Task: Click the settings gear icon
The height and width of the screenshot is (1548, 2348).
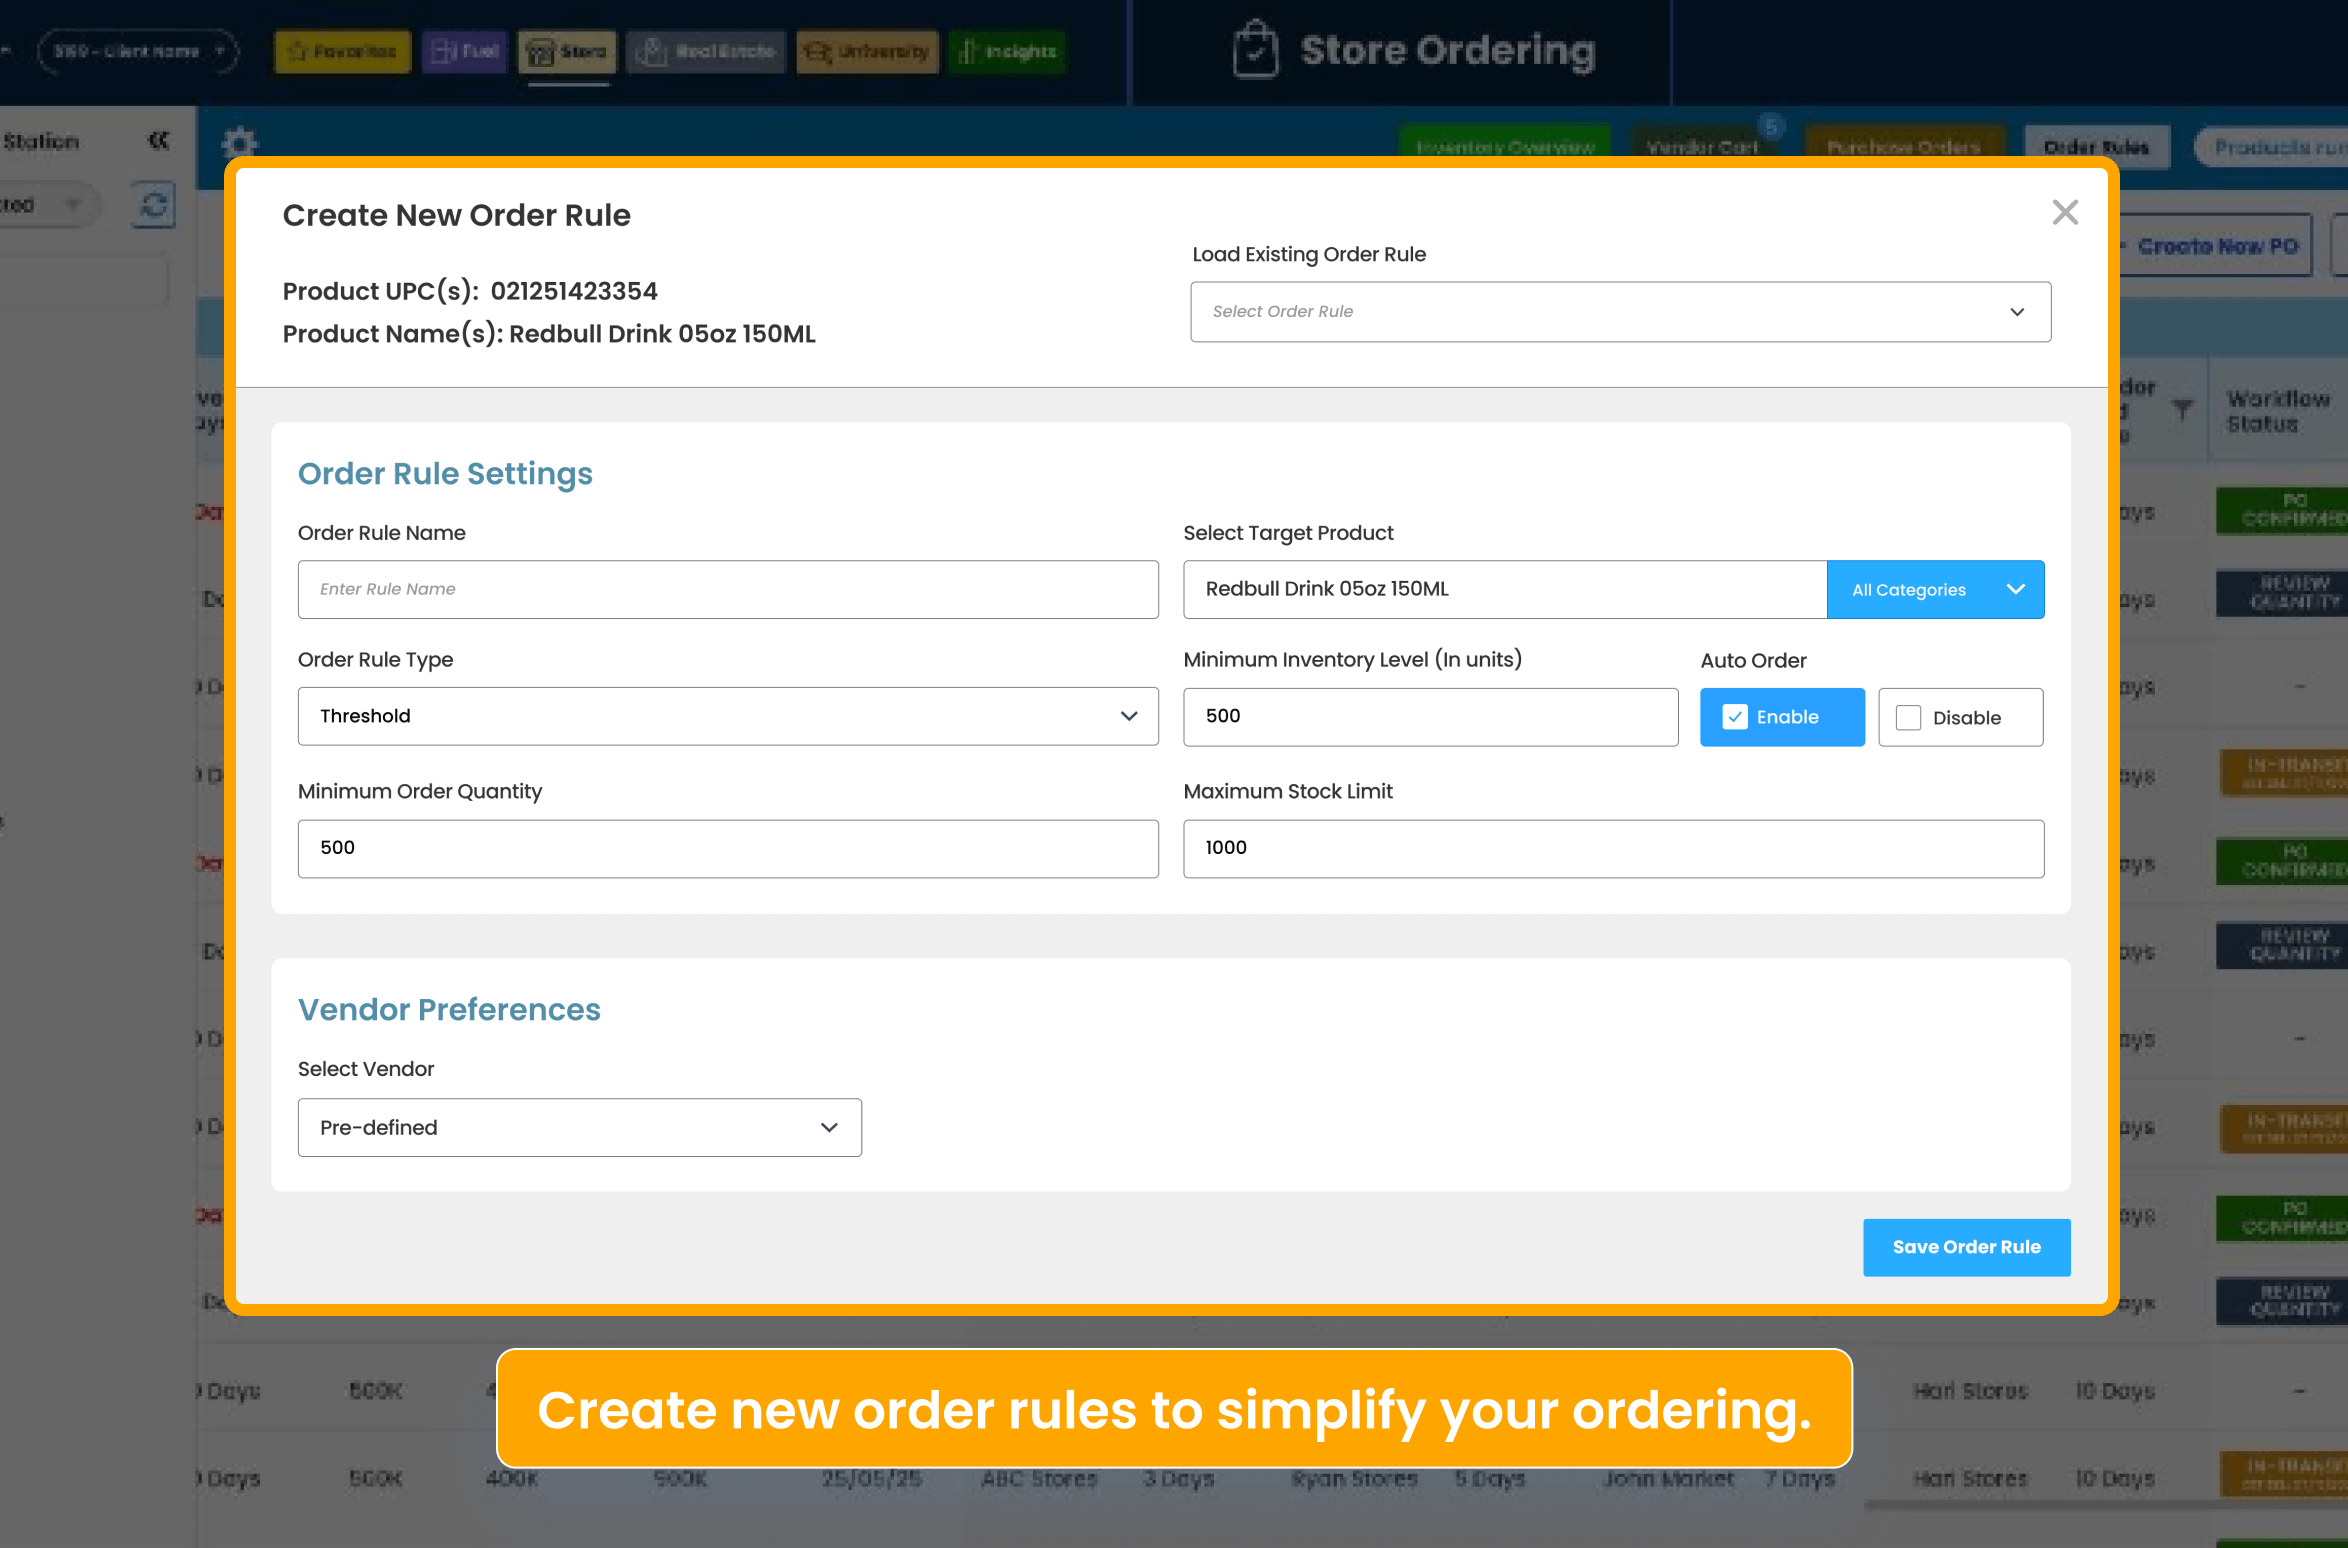Action: 239,143
